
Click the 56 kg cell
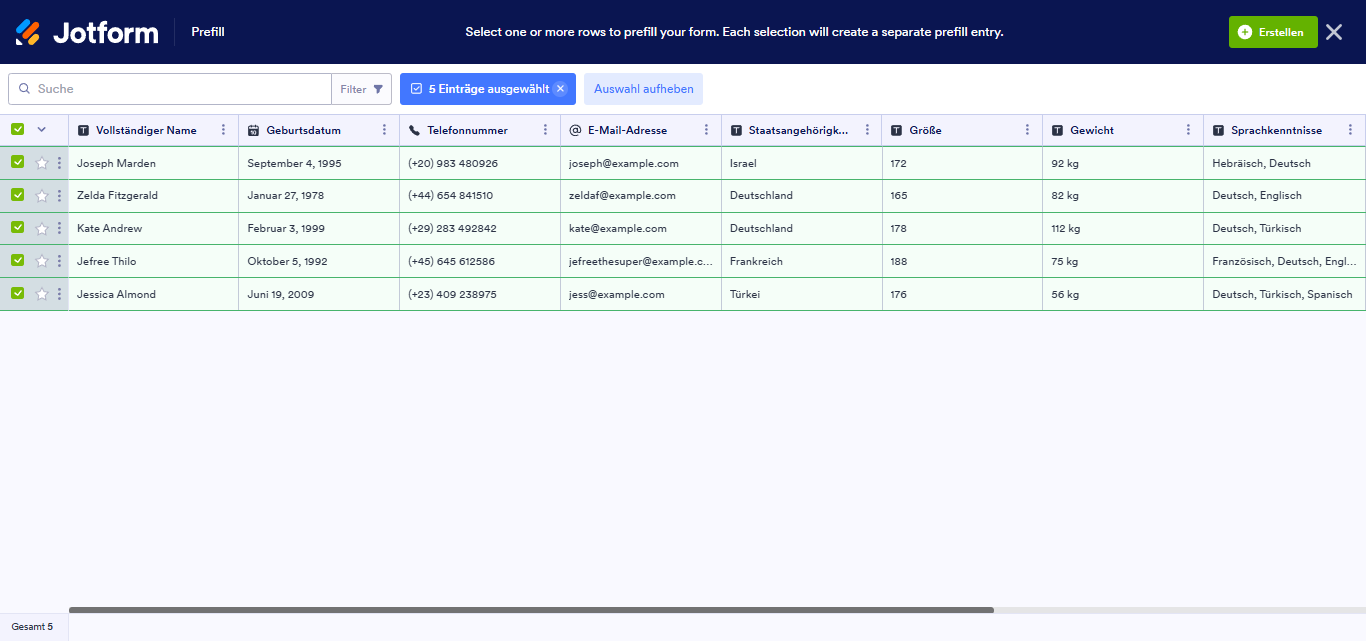(x=1123, y=294)
